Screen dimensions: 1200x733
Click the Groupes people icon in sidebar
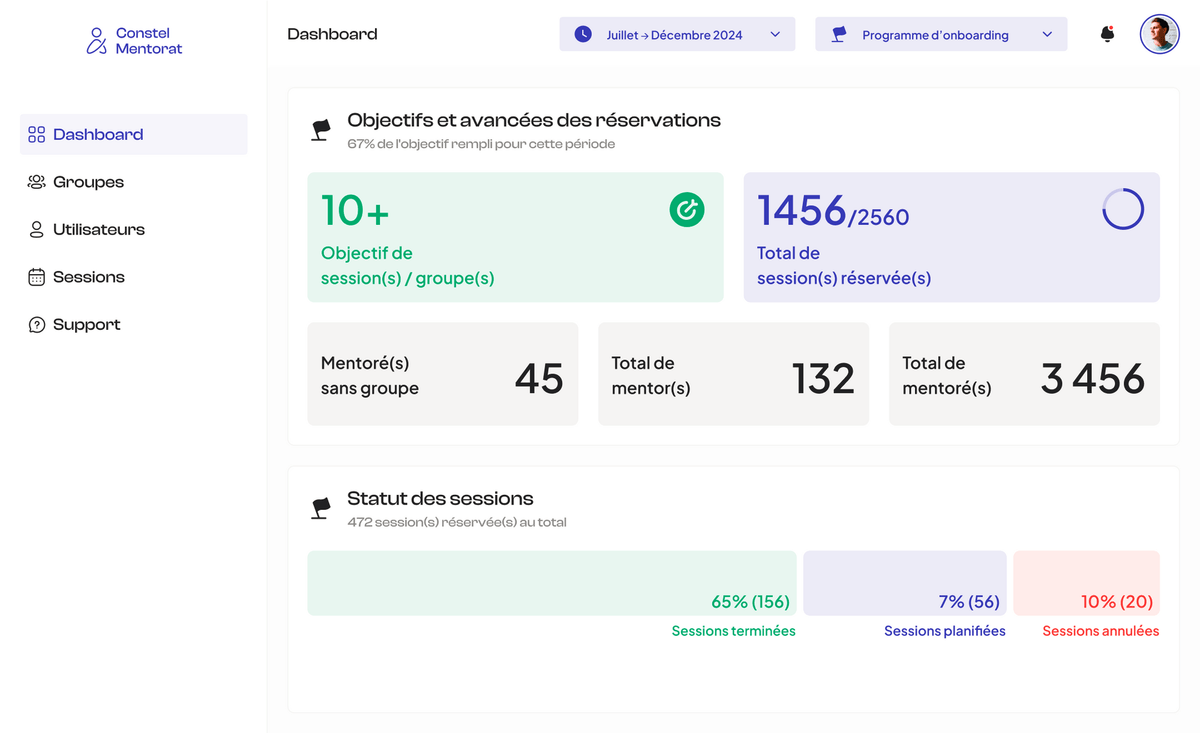coord(37,182)
